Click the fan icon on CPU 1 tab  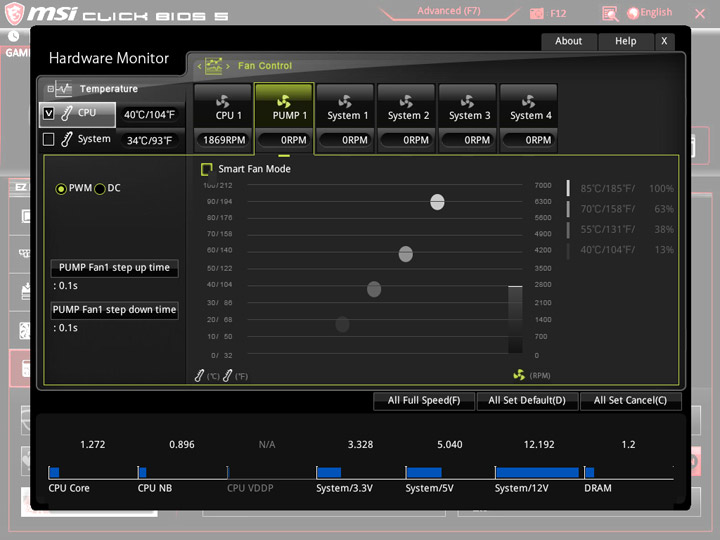click(223, 101)
